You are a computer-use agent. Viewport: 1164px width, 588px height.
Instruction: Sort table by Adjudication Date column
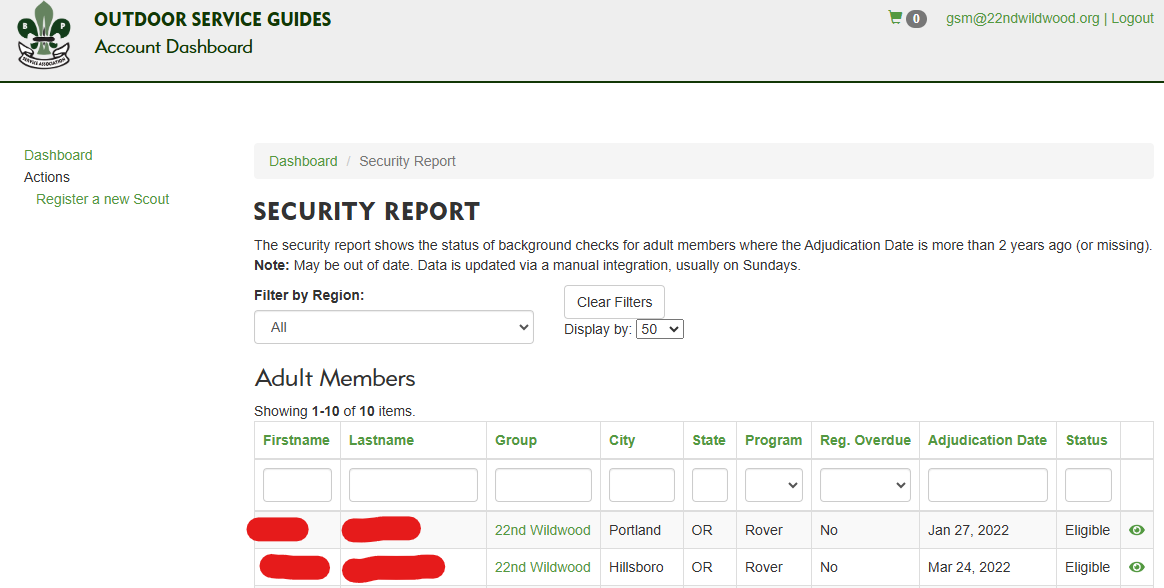click(x=987, y=440)
